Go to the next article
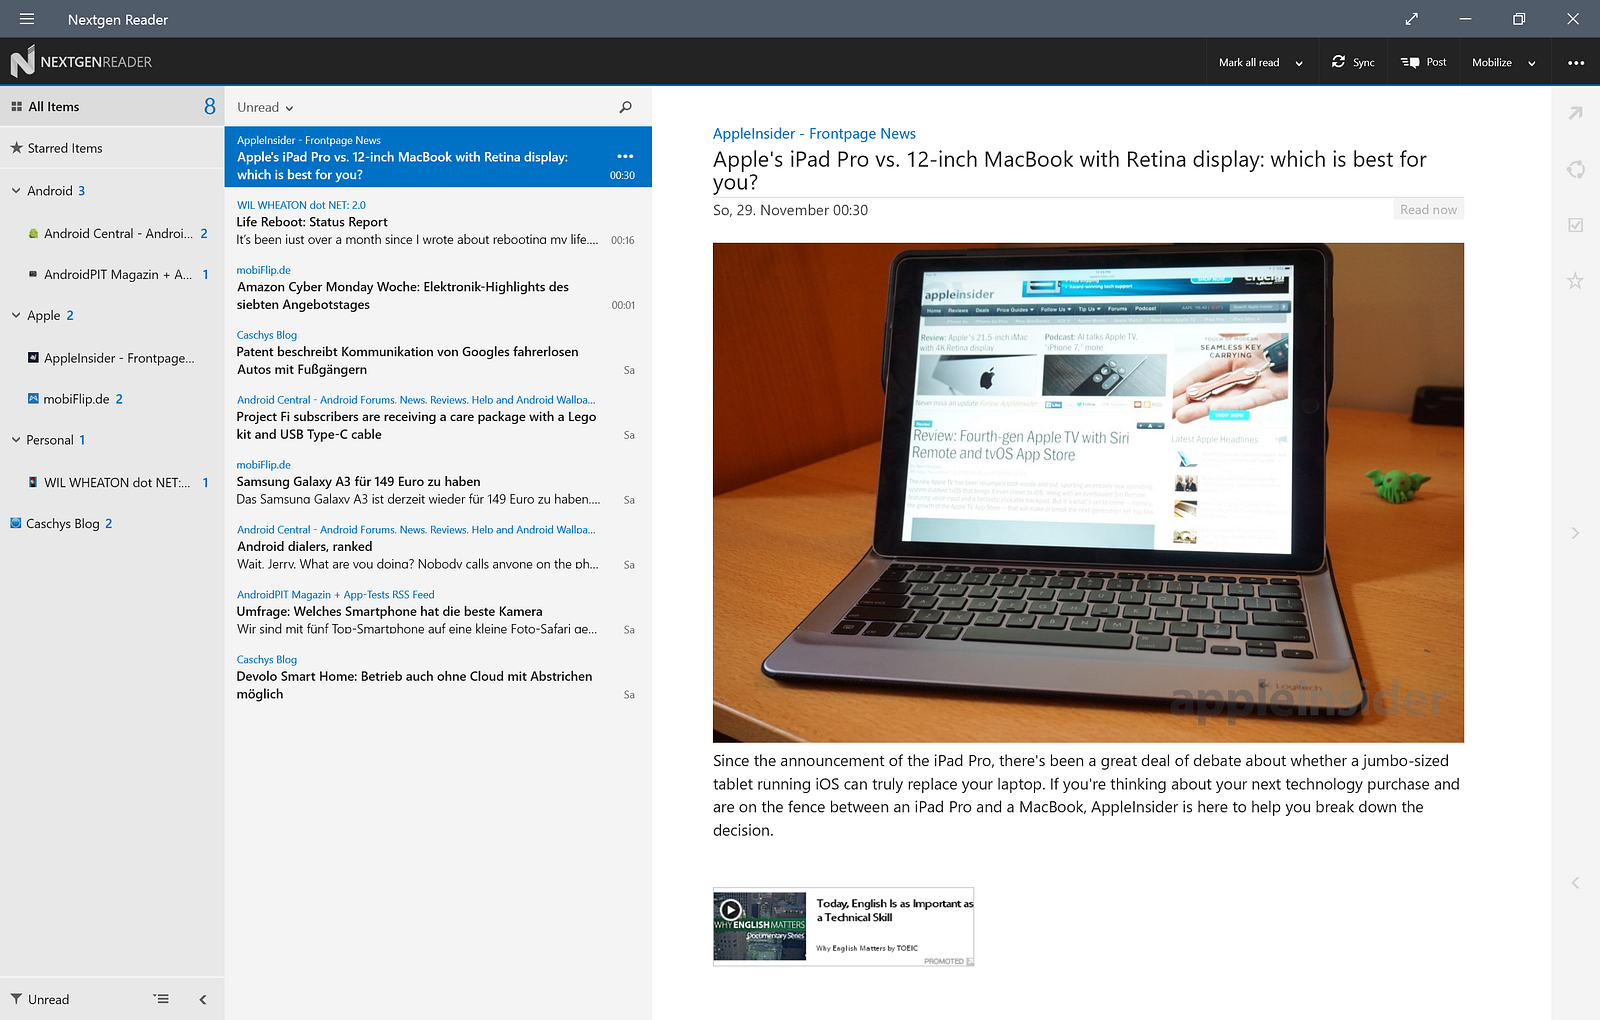The height and width of the screenshot is (1020, 1600). (x=1576, y=533)
